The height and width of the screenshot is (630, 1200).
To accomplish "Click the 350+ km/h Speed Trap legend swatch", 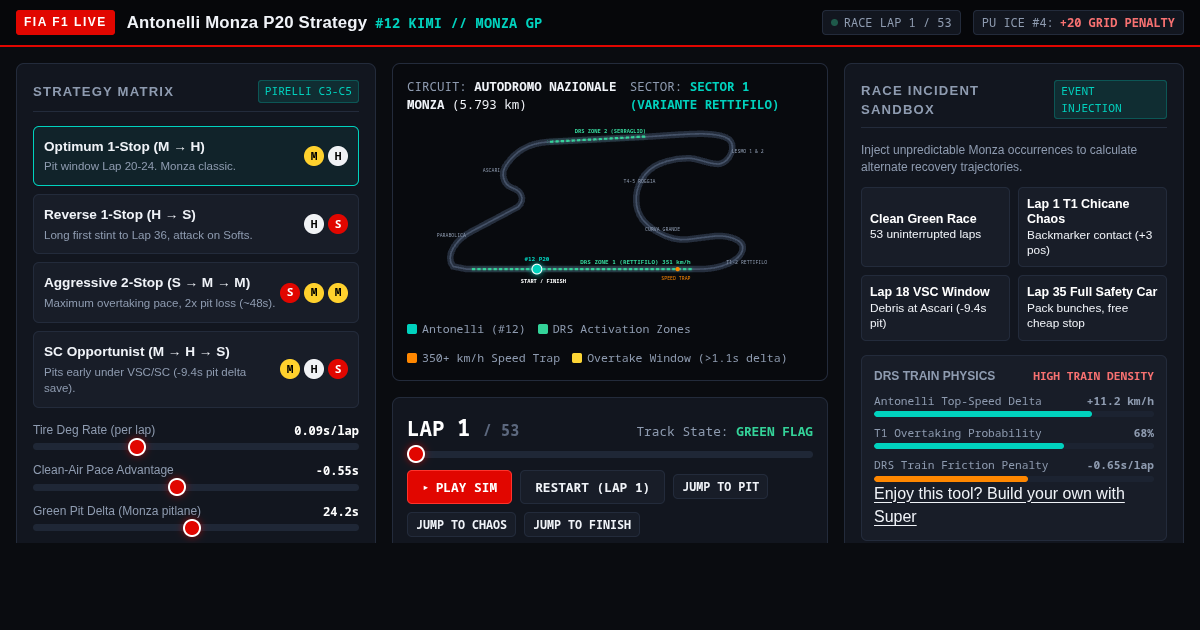I will pos(412,358).
